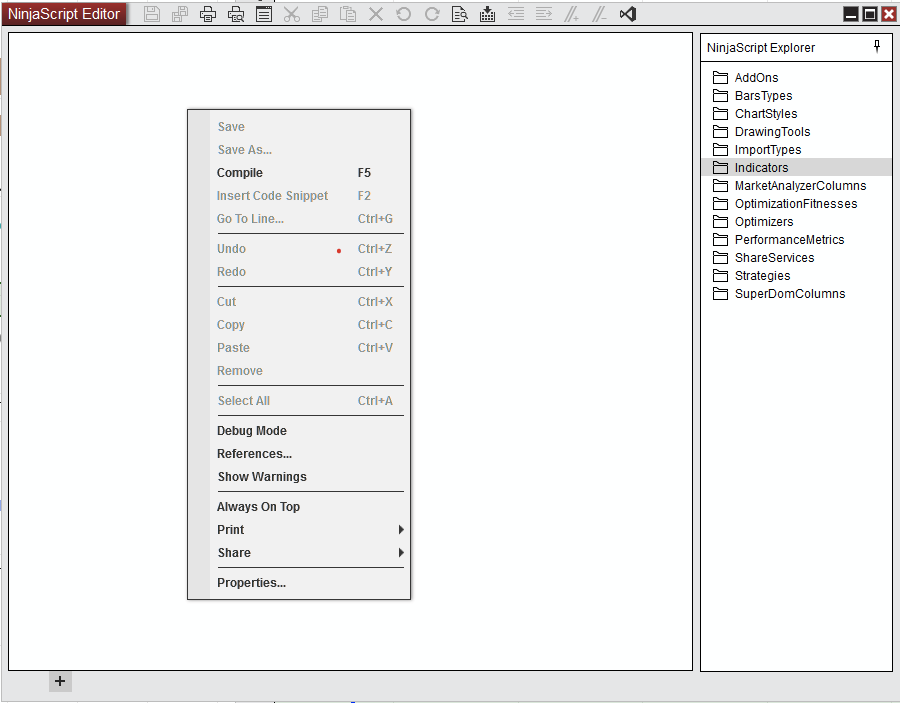Click the Comment Selection toolbar icon
The width and height of the screenshot is (900, 703).
pos(571,14)
